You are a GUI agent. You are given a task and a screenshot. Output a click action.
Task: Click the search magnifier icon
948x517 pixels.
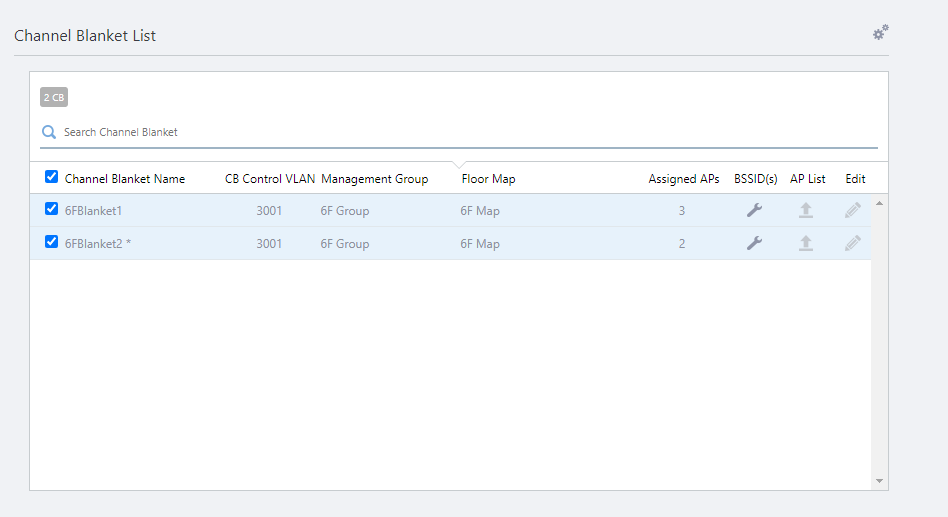[49, 132]
